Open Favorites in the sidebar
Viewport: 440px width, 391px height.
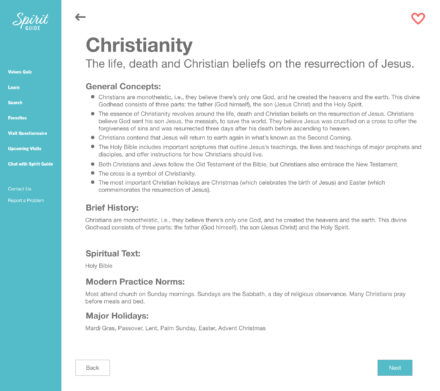pyautogui.click(x=17, y=118)
